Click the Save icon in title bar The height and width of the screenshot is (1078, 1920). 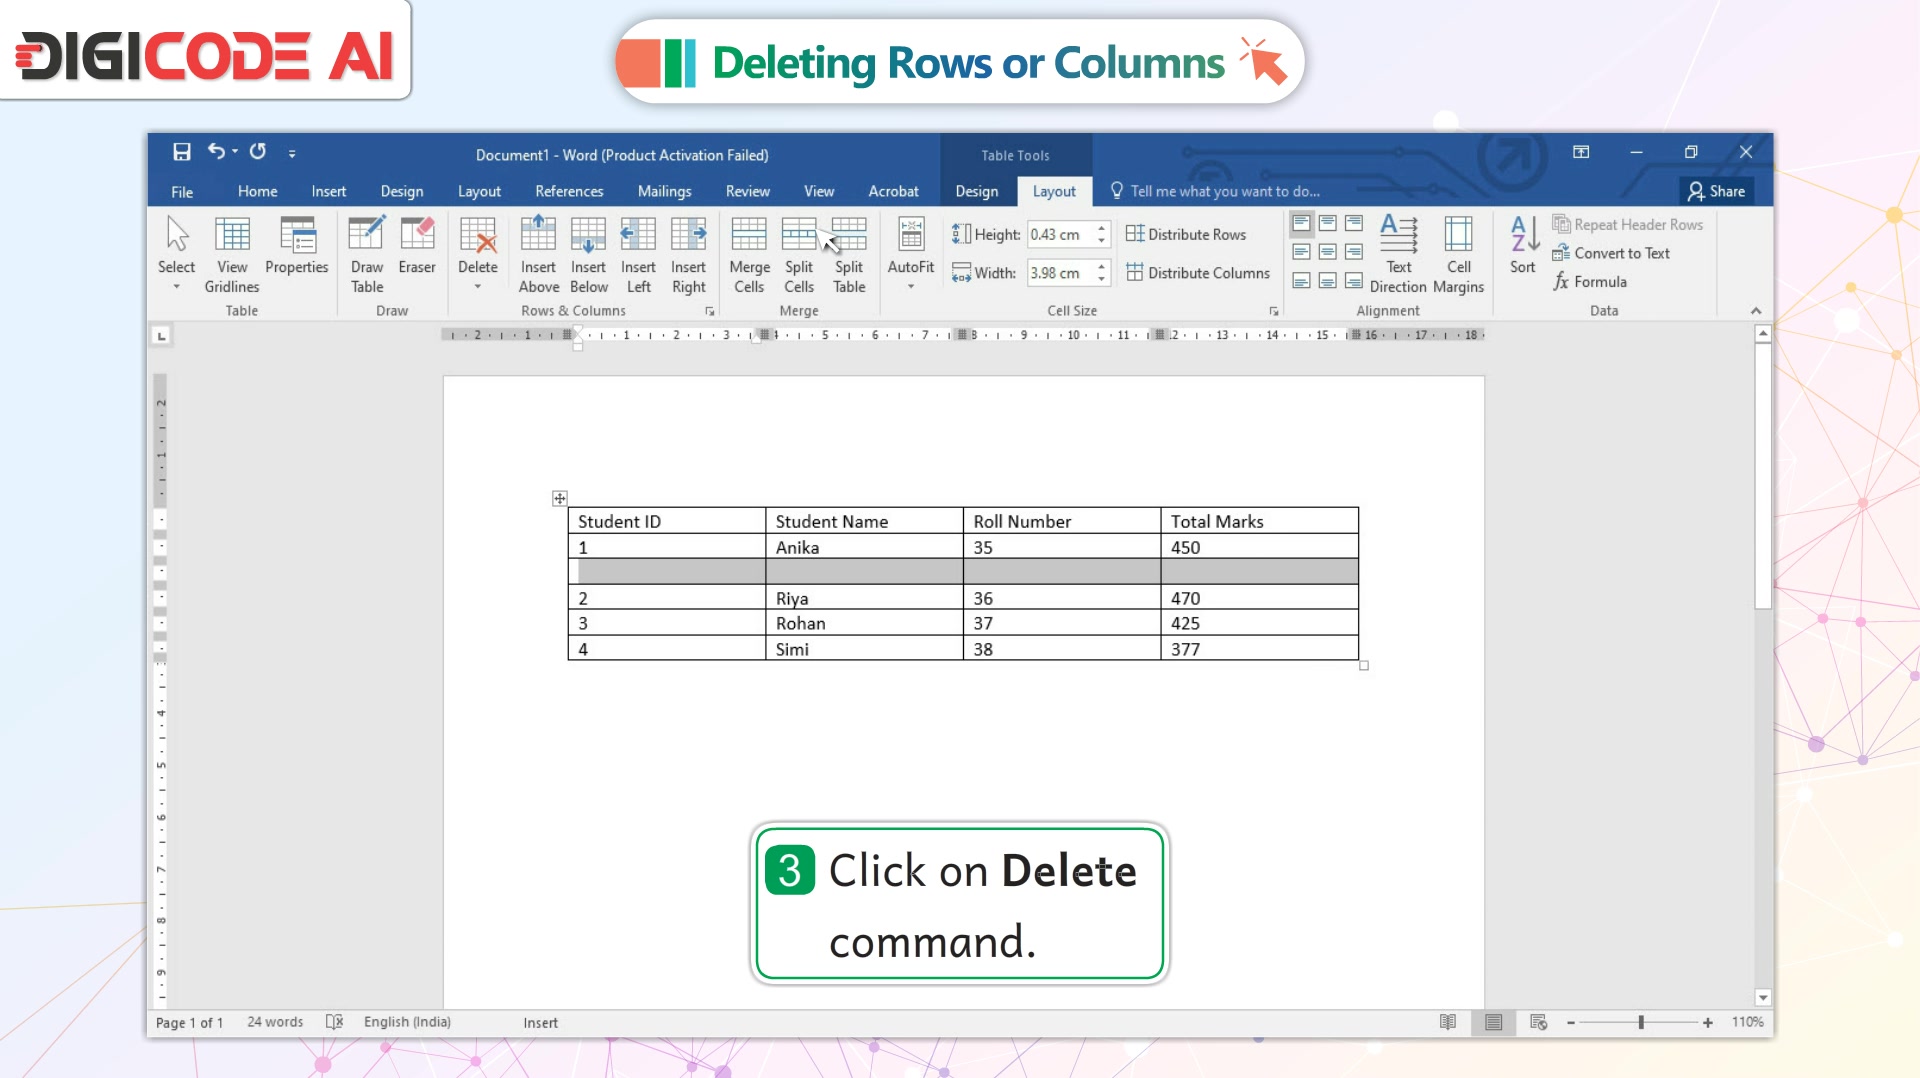[x=181, y=152]
